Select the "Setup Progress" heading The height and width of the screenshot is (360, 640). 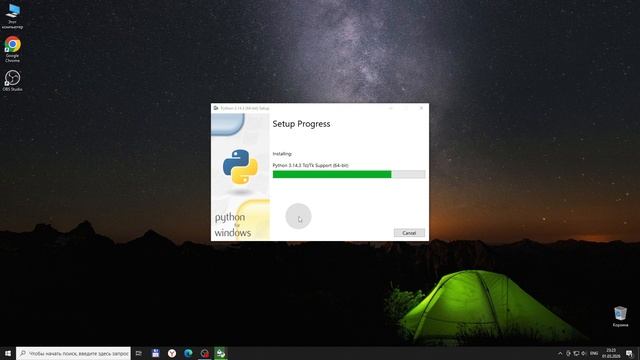pyautogui.click(x=301, y=124)
